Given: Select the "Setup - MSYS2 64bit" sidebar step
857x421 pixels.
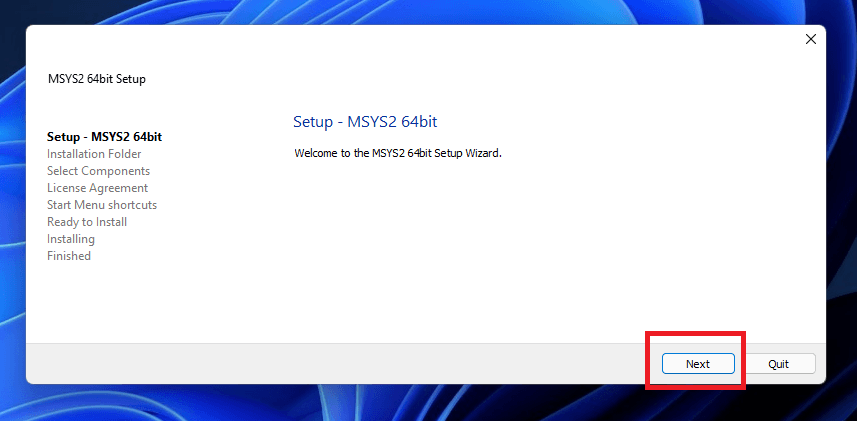Looking at the screenshot, I should tap(104, 137).
